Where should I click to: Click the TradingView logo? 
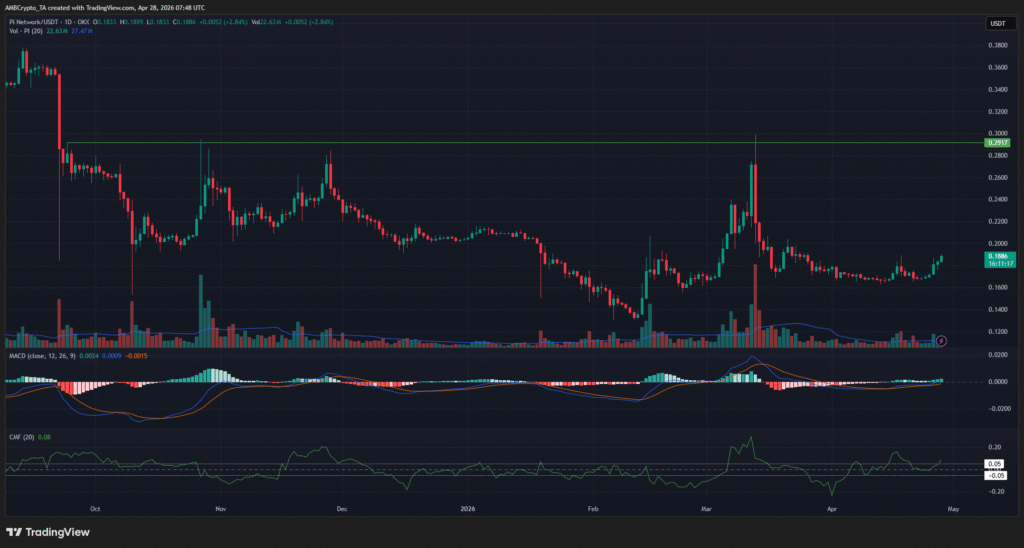click(48, 532)
